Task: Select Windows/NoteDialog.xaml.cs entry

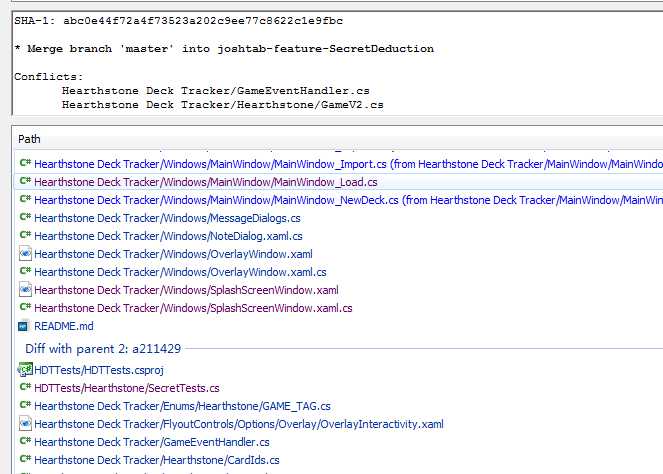Action: pyautogui.click(x=168, y=236)
